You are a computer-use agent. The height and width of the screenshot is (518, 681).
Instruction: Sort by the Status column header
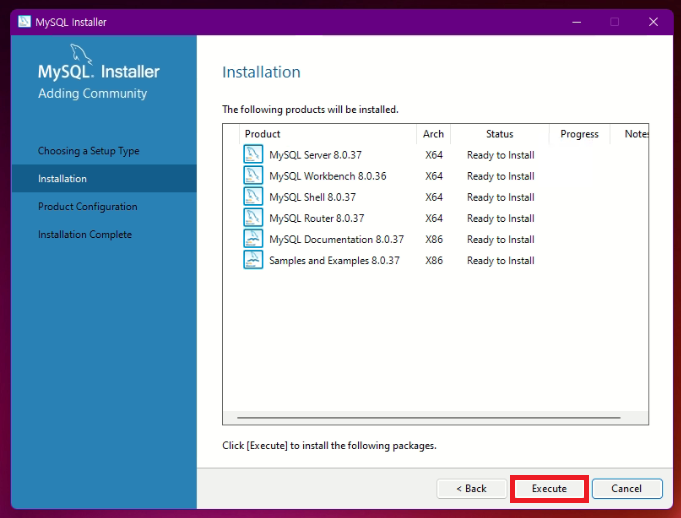coord(500,134)
